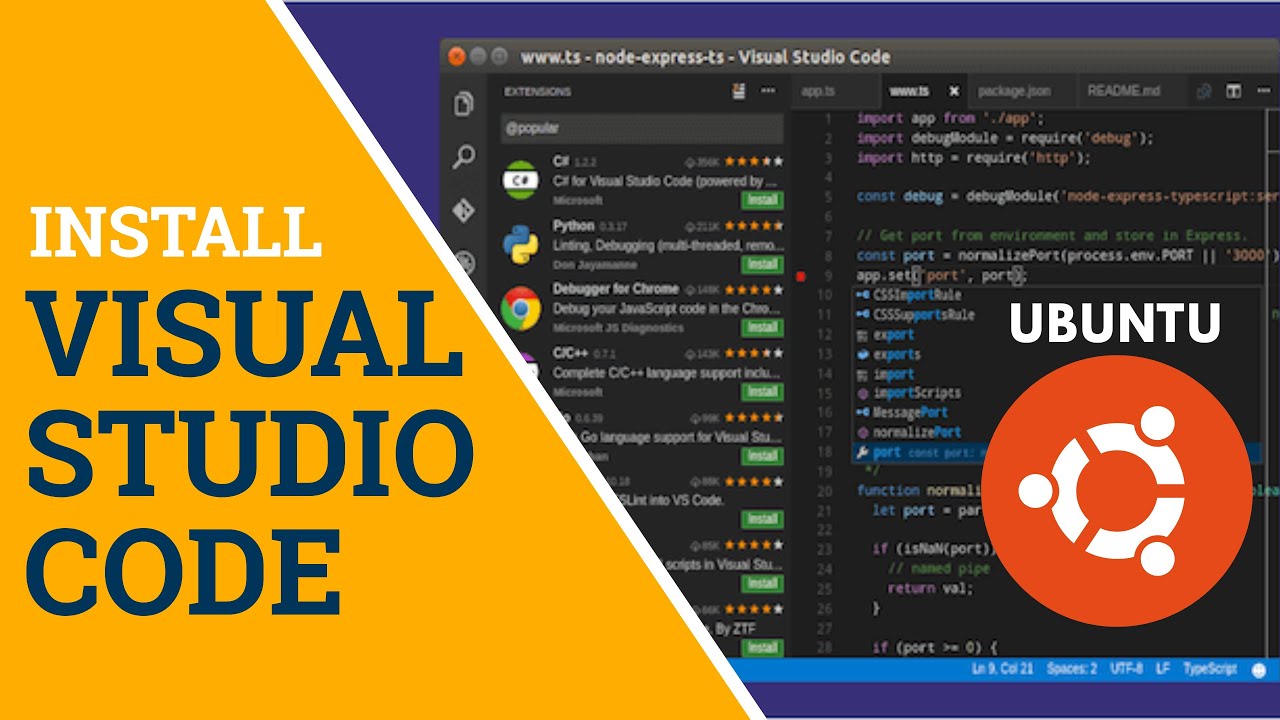Change language mode via TypeScript
The height and width of the screenshot is (720, 1280).
click(1210, 668)
